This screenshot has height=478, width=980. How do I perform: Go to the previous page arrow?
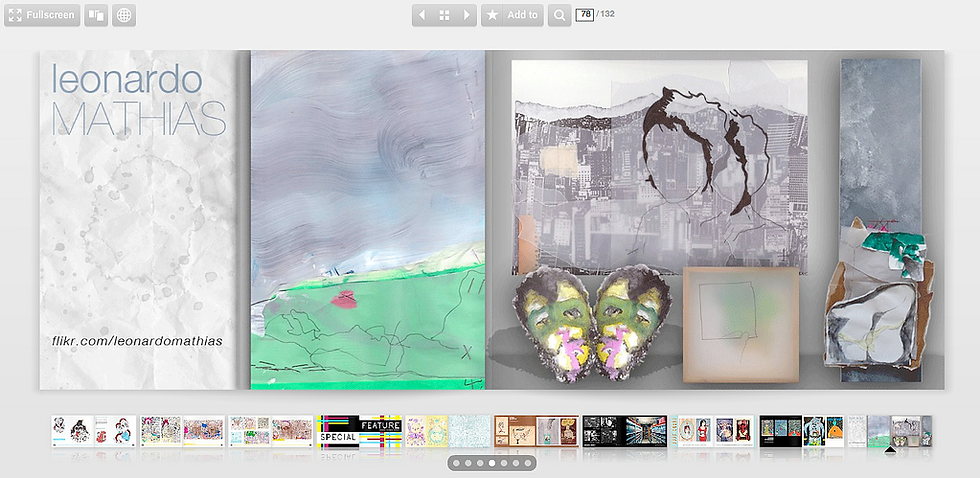422,15
